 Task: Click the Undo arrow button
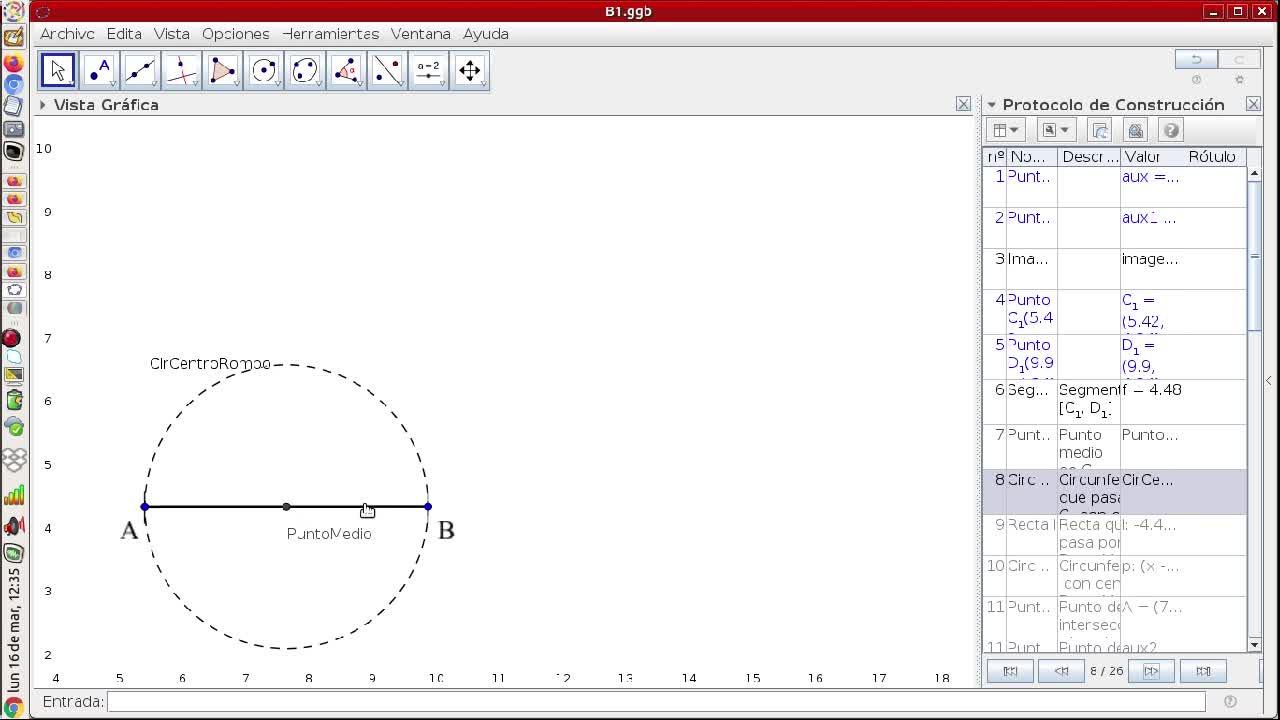[x=1196, y=59]
